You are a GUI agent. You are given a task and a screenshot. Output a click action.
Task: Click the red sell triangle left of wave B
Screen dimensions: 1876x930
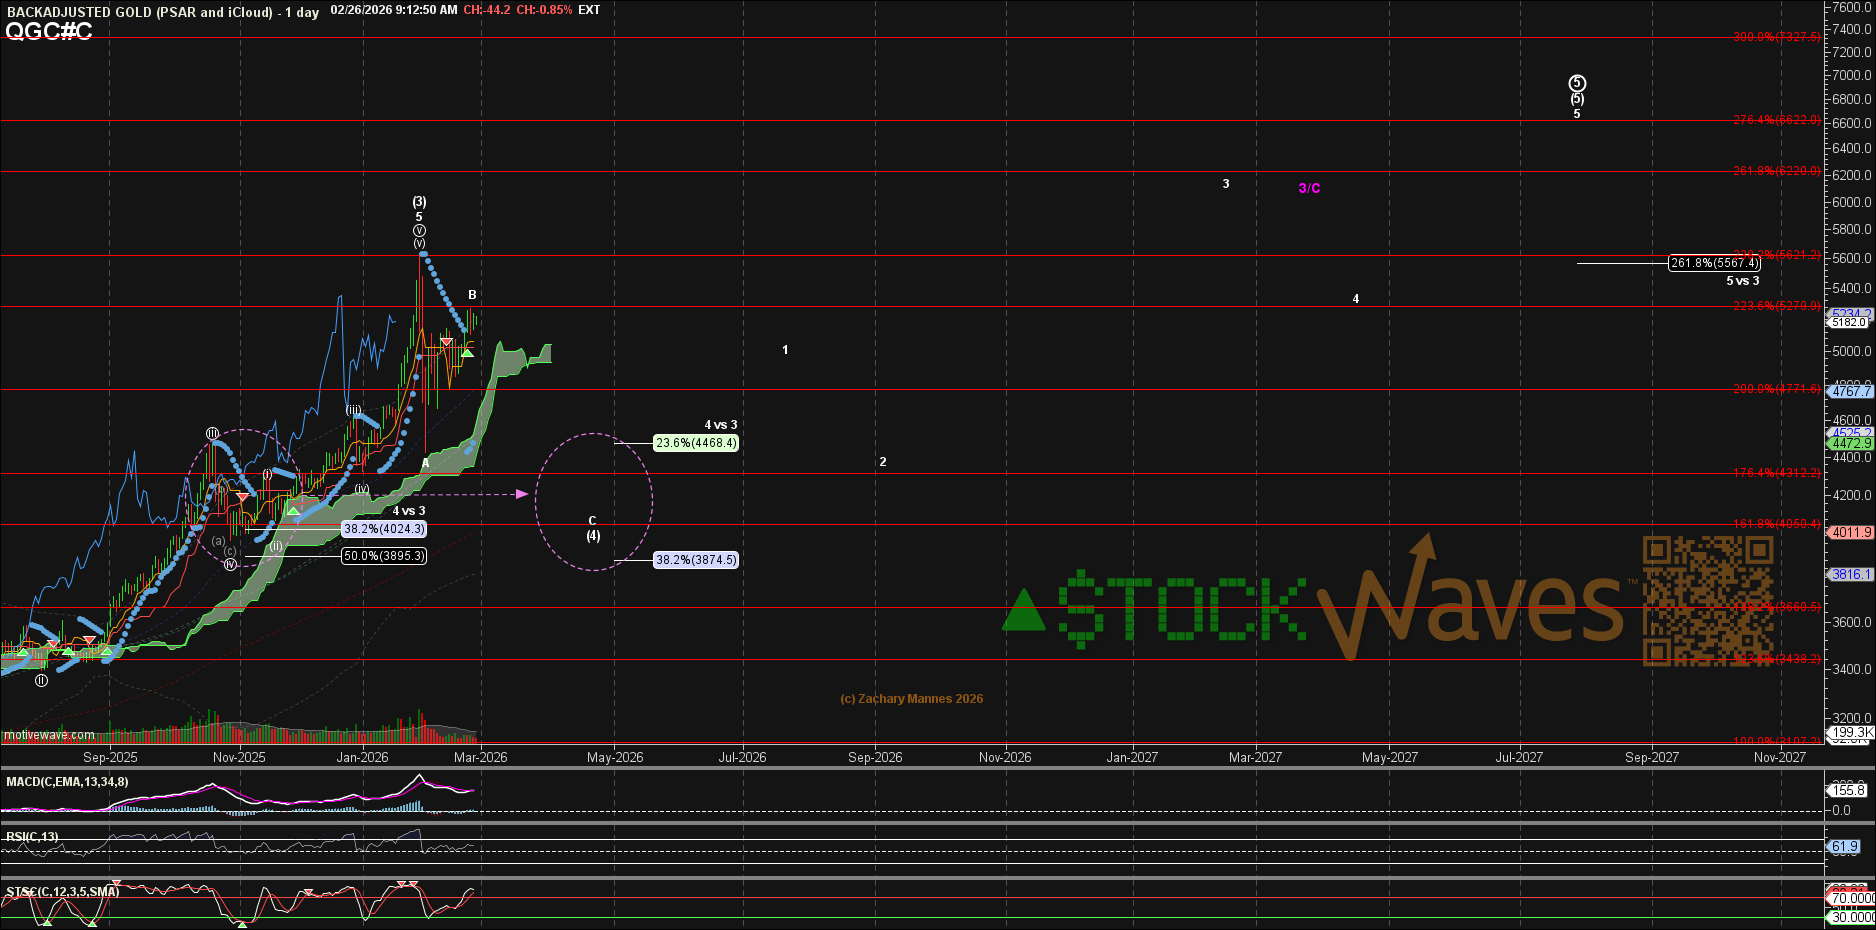pyautogui.click(x=446, y=343)
